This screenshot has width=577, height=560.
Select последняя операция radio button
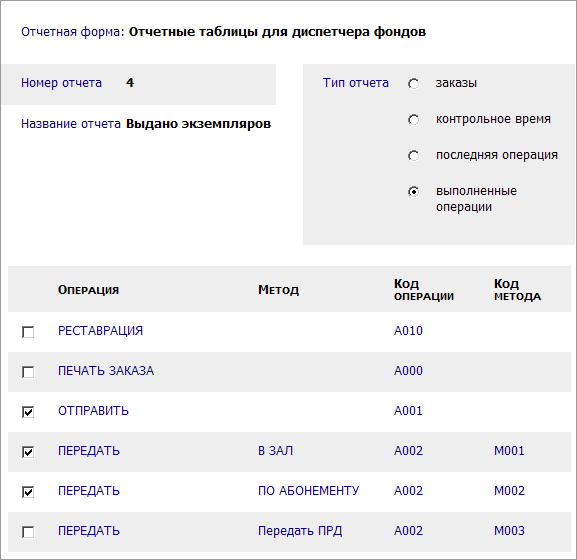pos(413,155)
